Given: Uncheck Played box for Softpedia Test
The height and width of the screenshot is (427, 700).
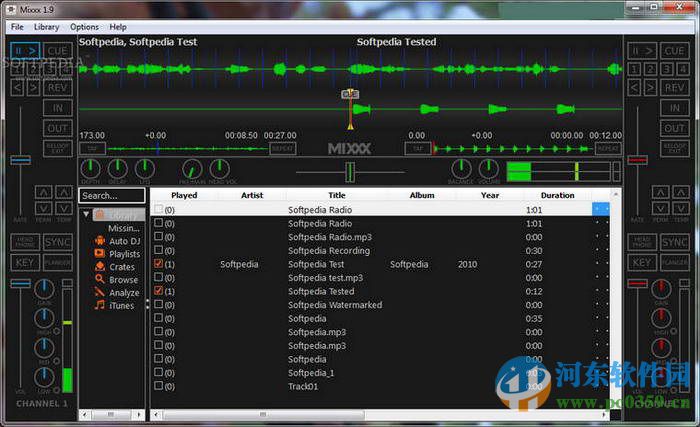Looking at the screenshot, I should coord(158,264).
